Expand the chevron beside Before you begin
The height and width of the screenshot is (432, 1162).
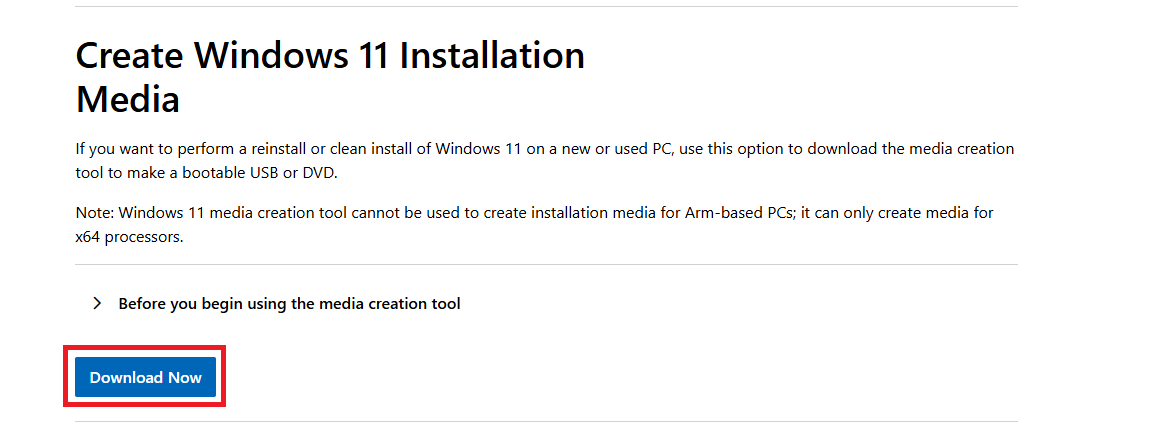pyautogui.click(x=97, y=303)
